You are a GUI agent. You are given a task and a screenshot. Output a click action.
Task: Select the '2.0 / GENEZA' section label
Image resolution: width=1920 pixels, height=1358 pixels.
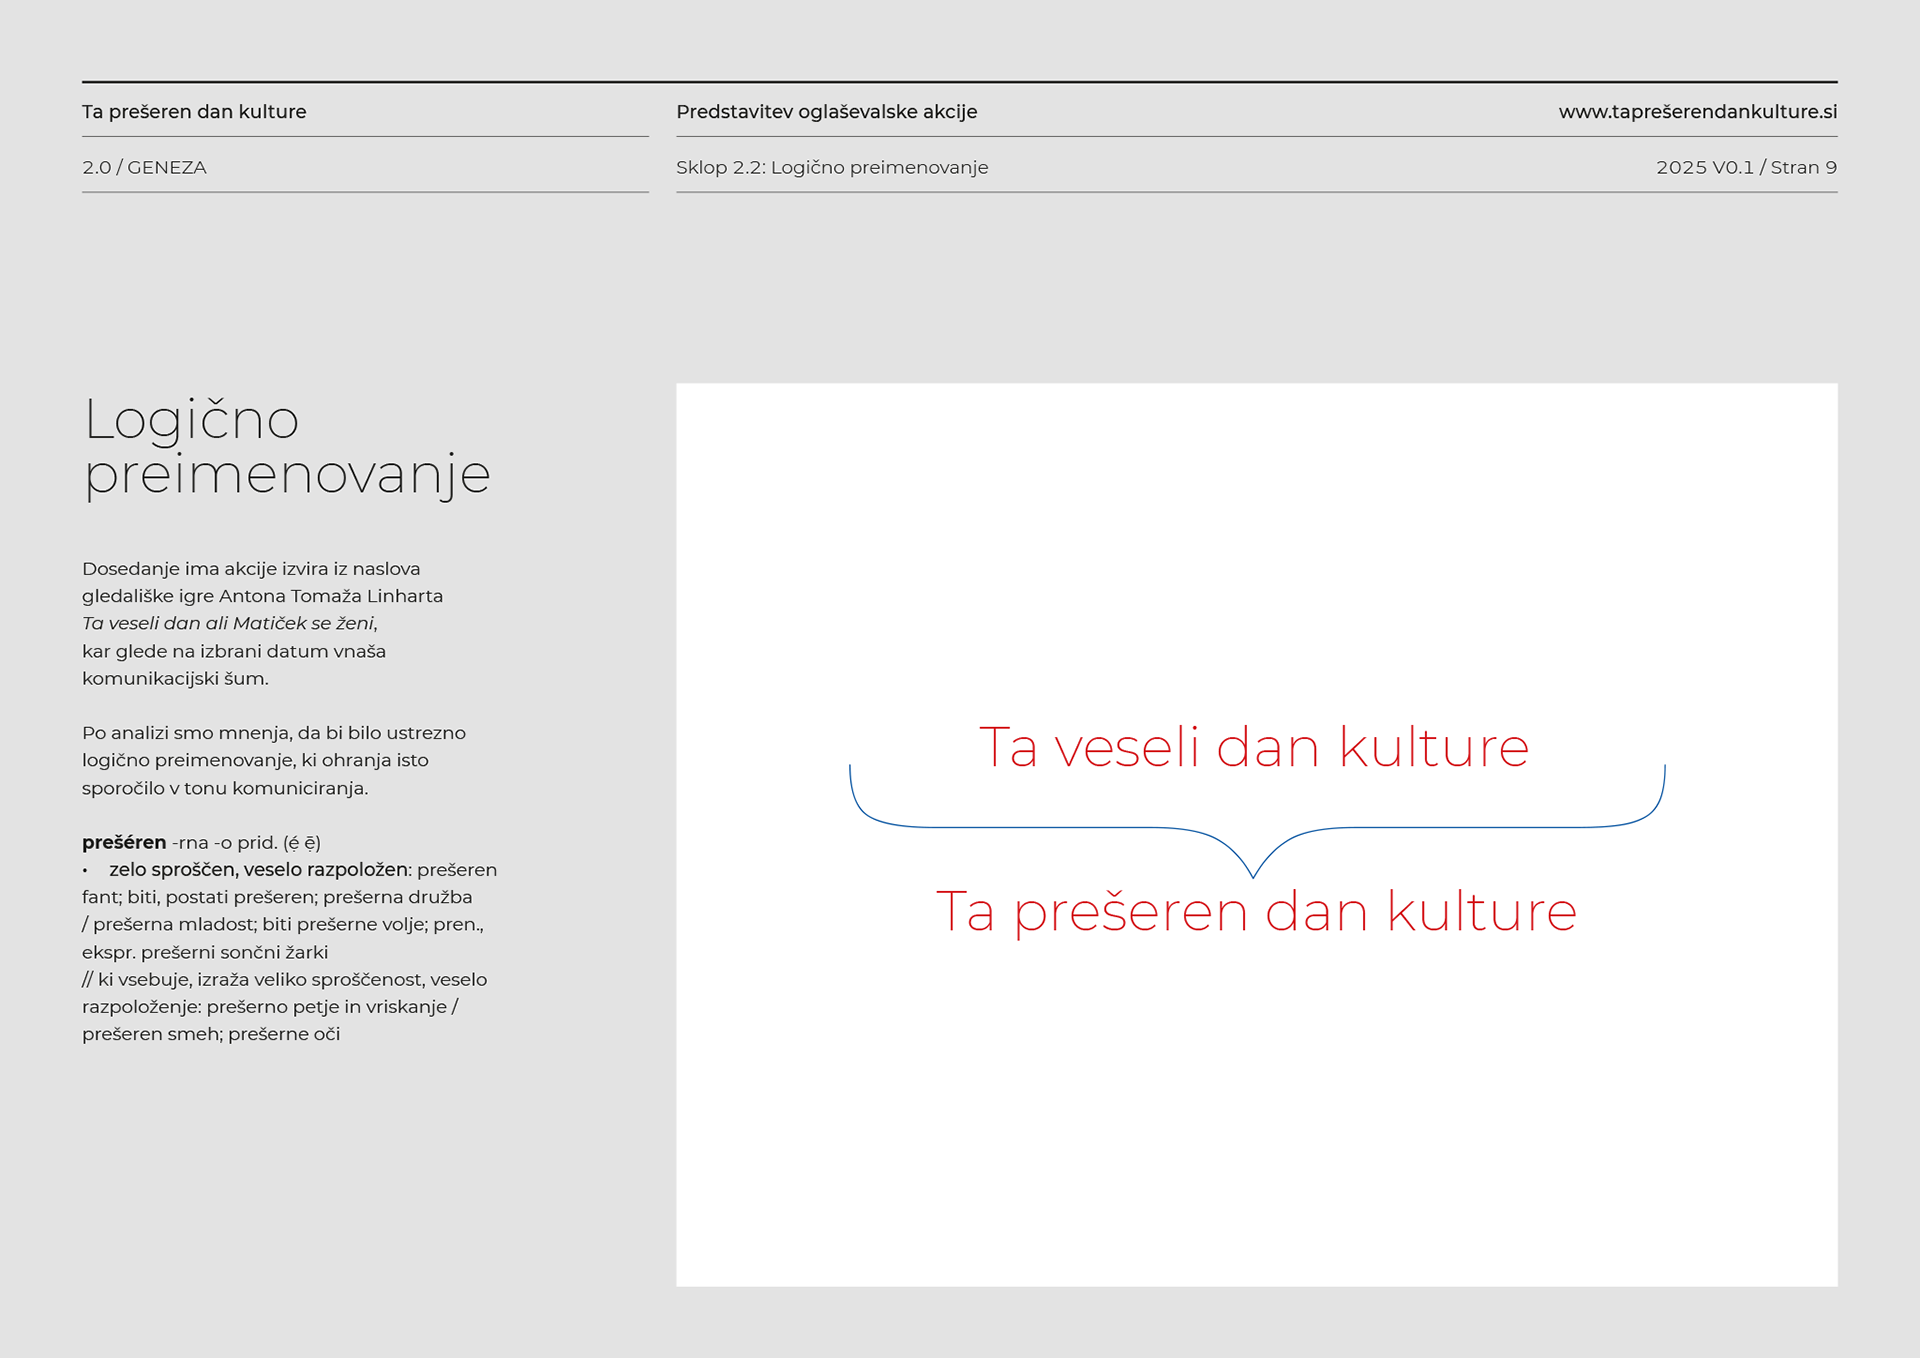coord(144,167)
